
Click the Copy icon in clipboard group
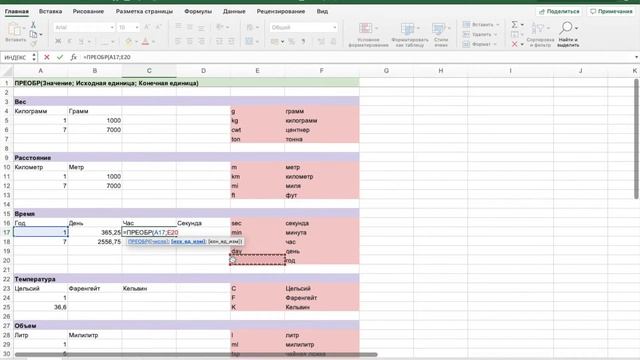(33, 34)
